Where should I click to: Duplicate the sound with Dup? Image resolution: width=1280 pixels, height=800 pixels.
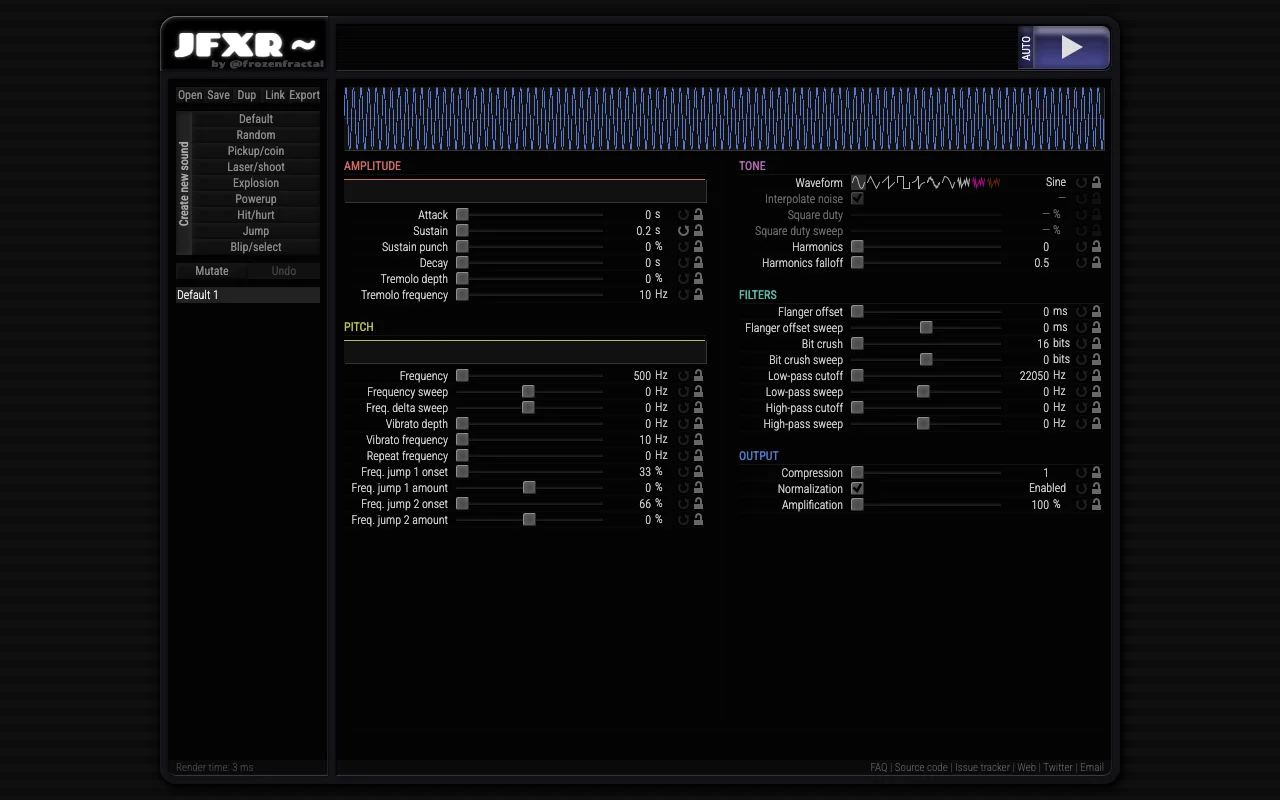click(x=247, y=95)
